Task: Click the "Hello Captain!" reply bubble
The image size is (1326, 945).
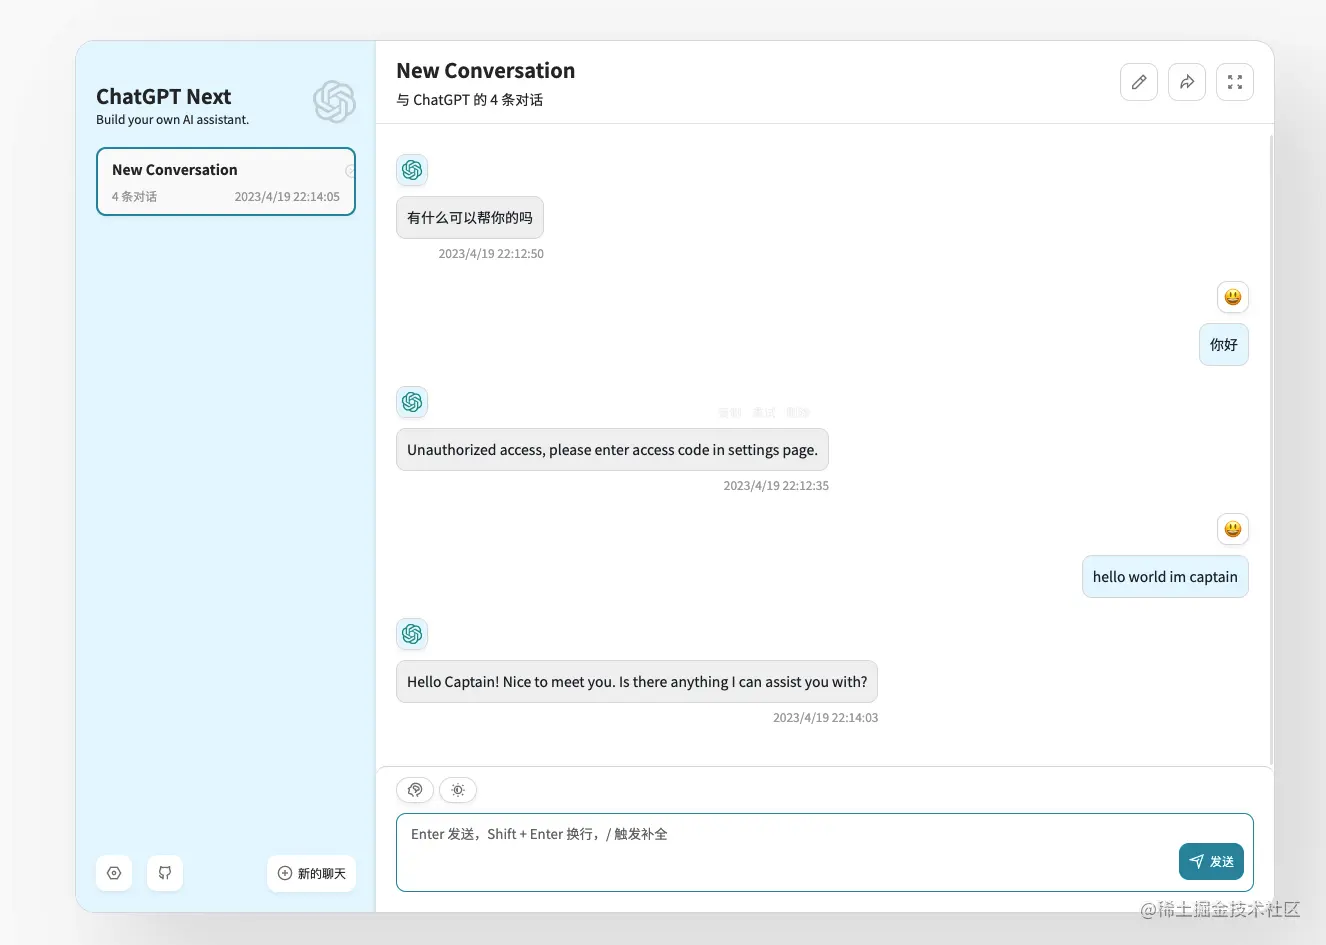Action: click(x=637, y=682)
